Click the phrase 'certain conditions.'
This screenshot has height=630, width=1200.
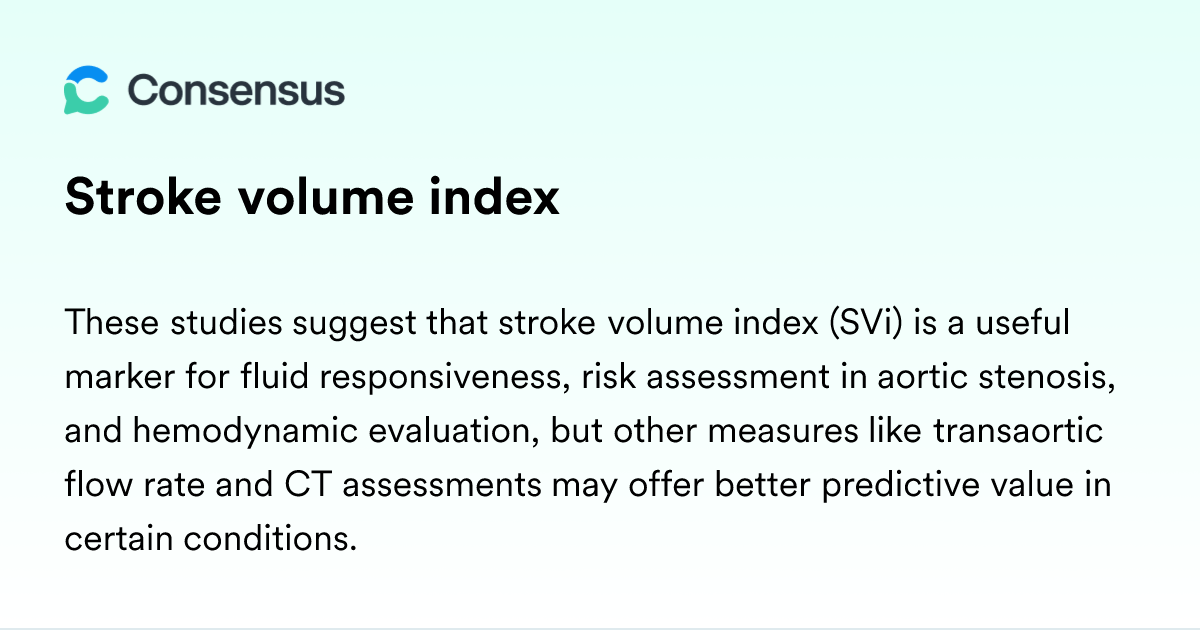point(210,540)
